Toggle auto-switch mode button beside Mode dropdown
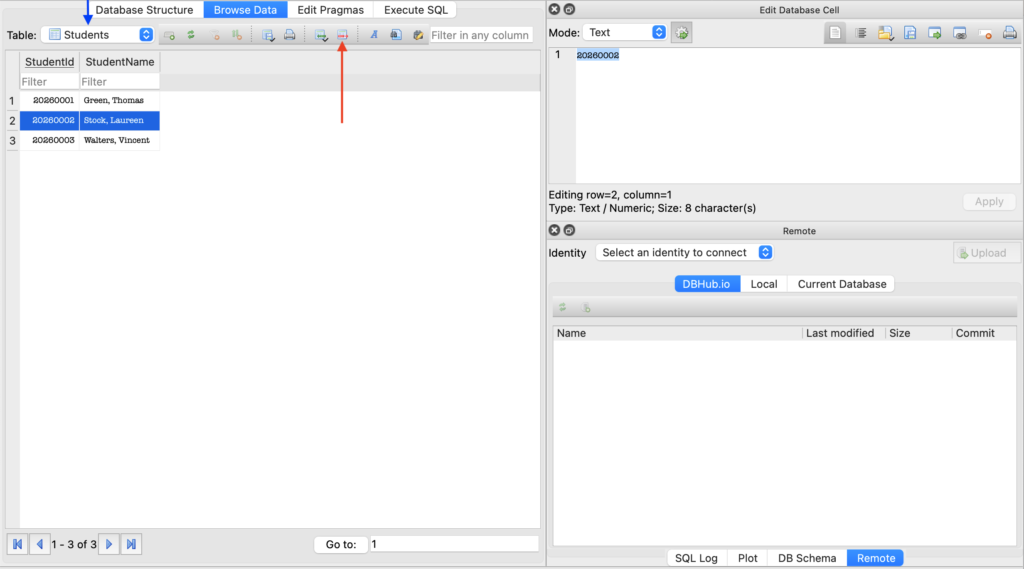The image size is (1024, 569). point(682,33)
